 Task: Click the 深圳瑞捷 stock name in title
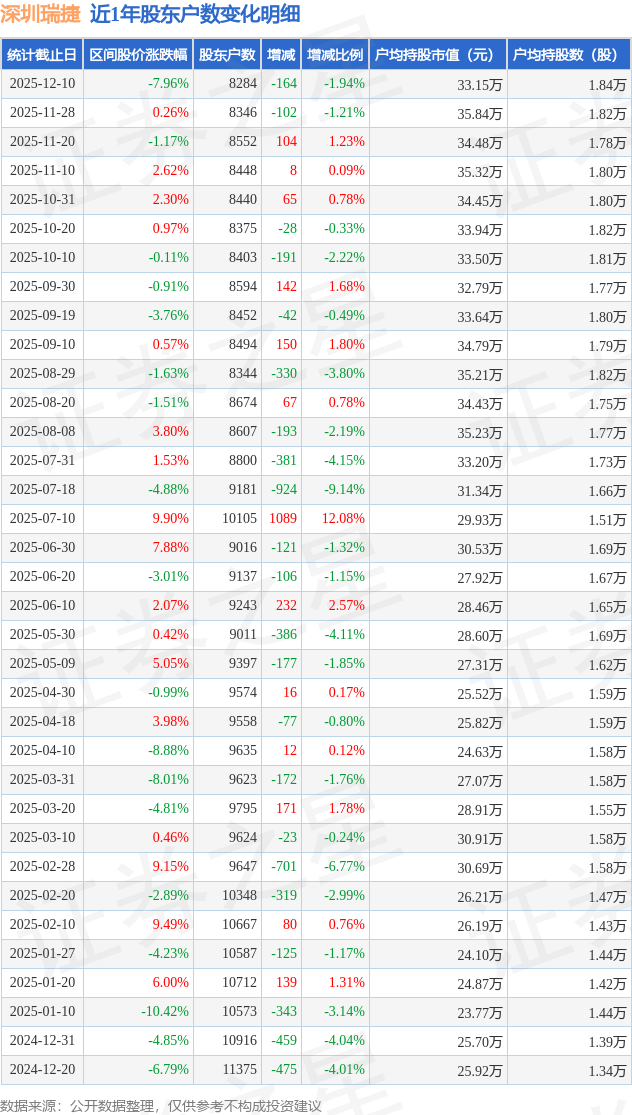pos(40,14)
